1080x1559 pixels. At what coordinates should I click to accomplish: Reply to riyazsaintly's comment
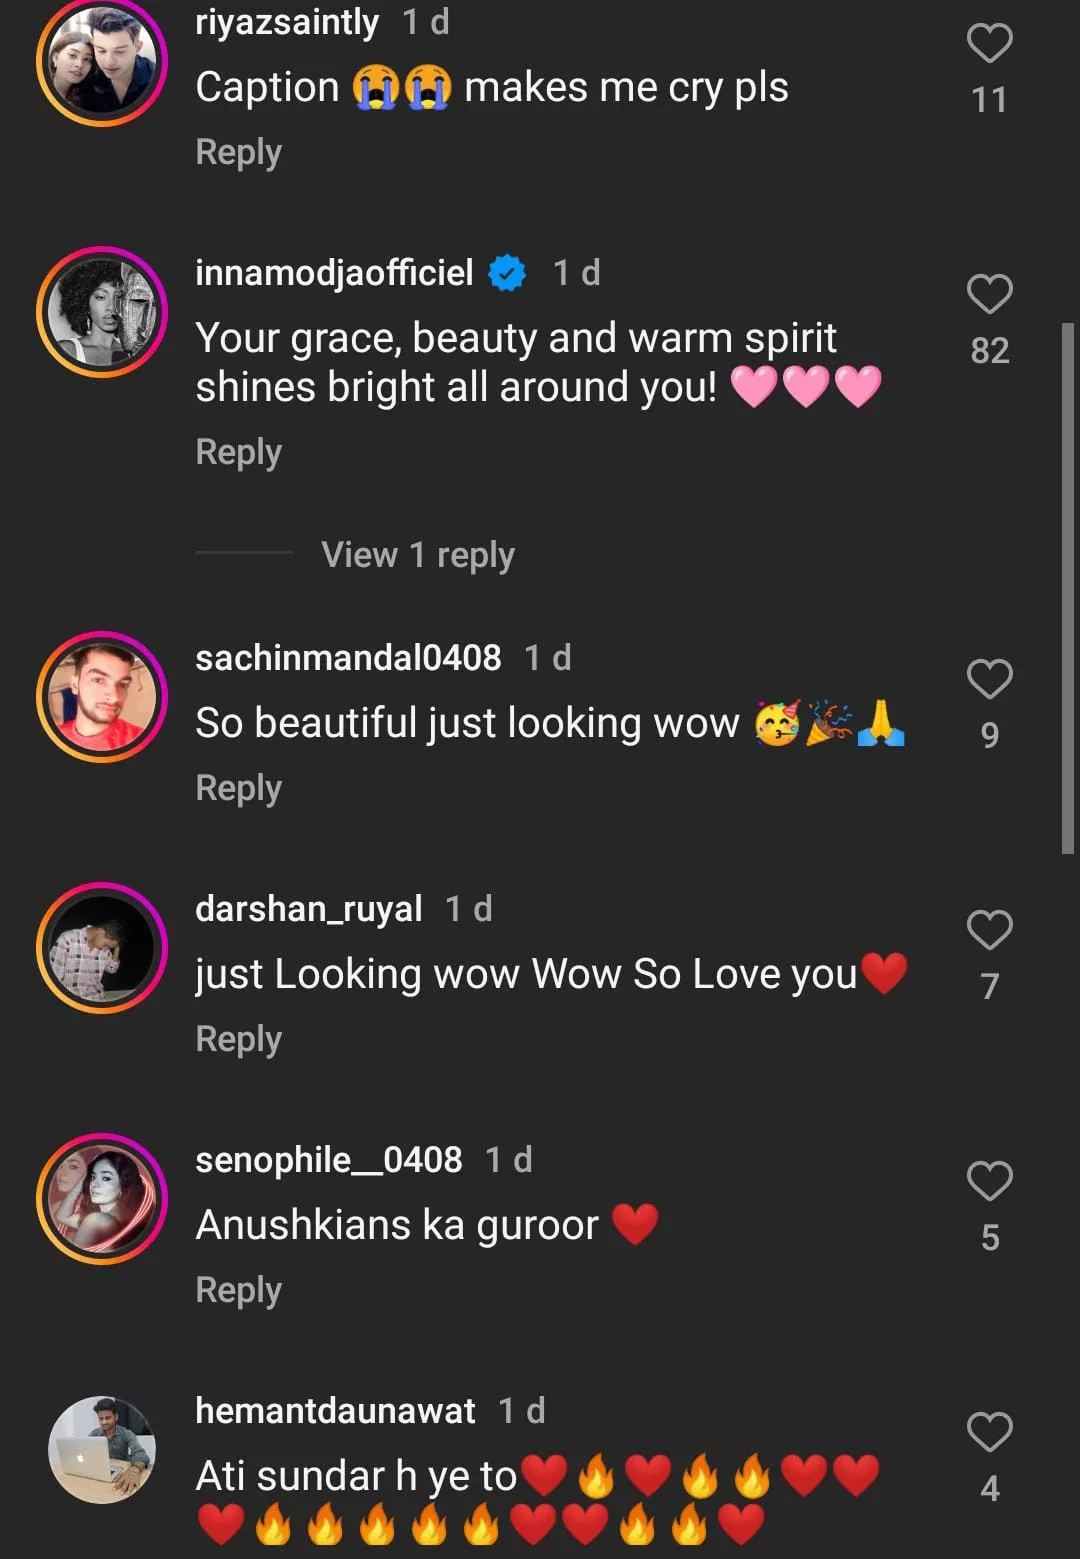[238, 152]
